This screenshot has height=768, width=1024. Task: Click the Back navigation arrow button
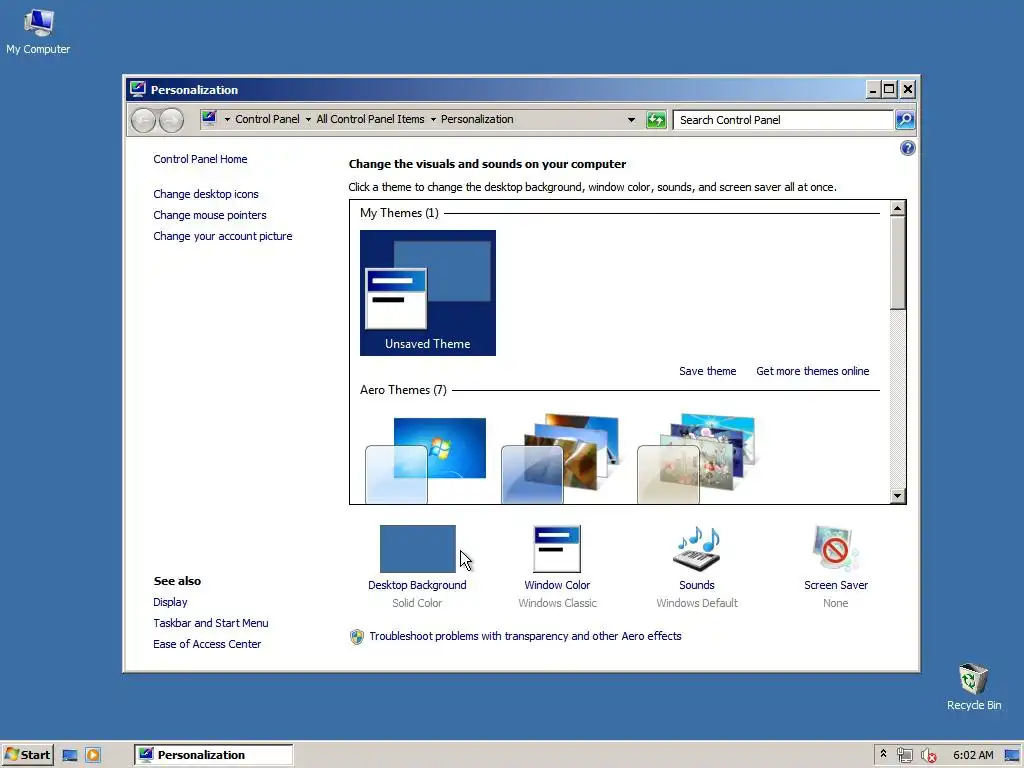143,120
